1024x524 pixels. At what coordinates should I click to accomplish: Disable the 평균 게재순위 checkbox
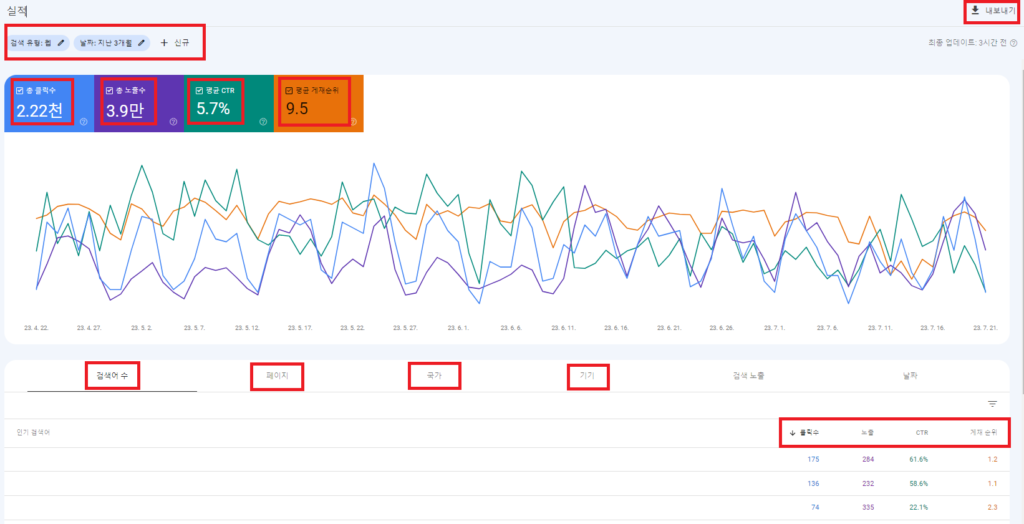tap(289, 90)
